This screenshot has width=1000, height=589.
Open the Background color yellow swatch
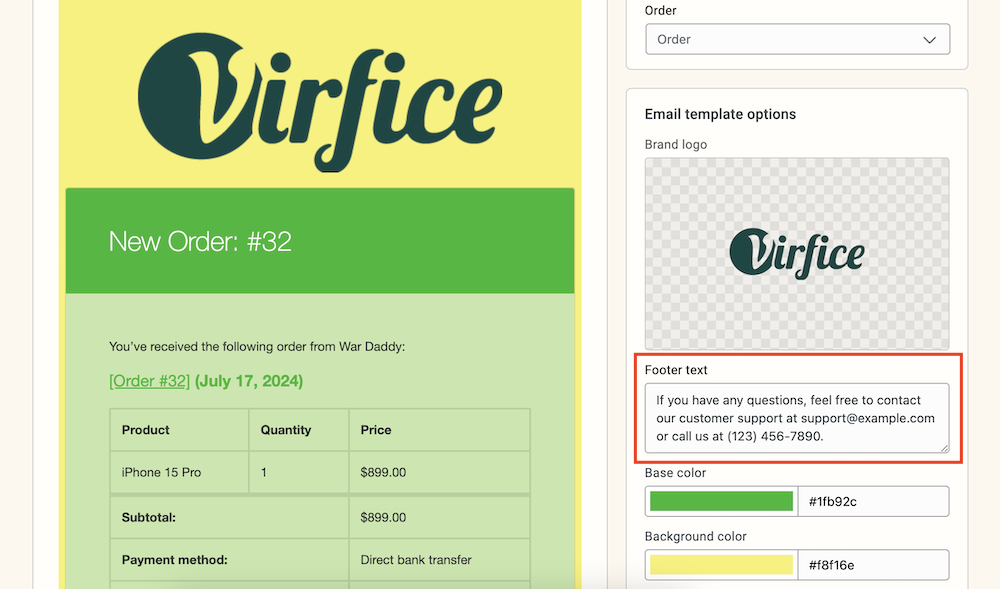[x=721, y=565]
